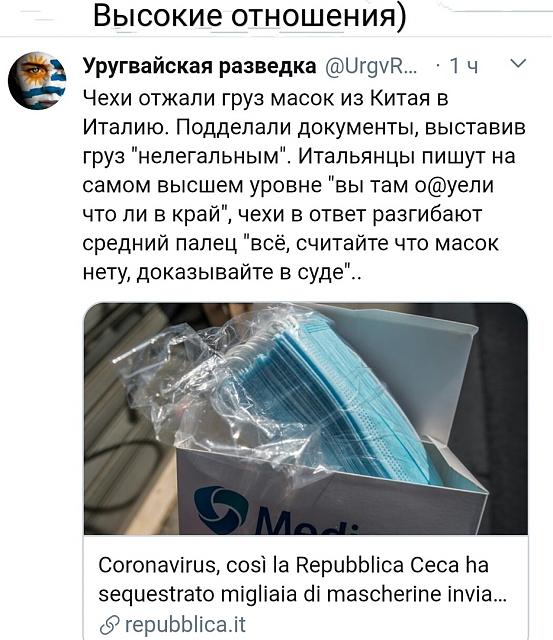Click the @UrgvR… account handle
This screenshot has height=640, width=553.
pyautogui.click(x=371, y=66)
